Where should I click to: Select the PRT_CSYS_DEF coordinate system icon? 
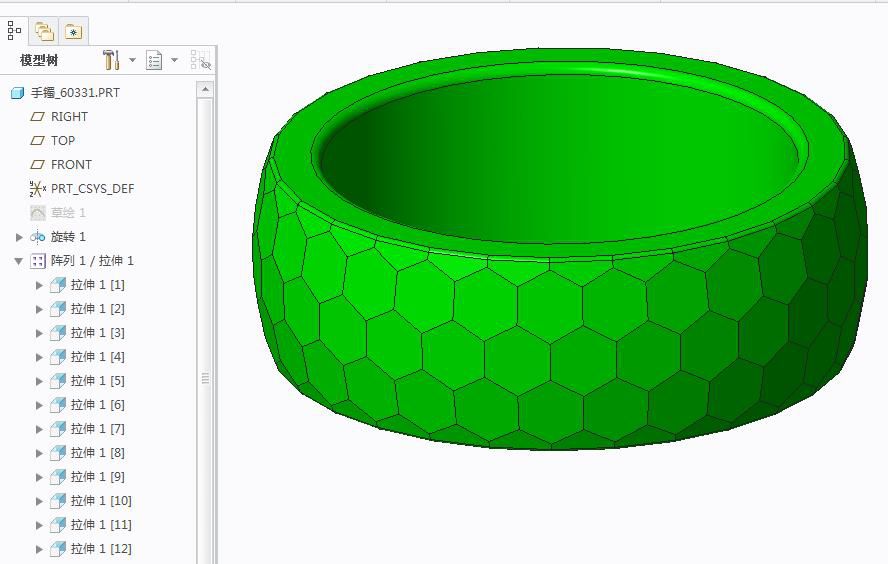[37, 189]
